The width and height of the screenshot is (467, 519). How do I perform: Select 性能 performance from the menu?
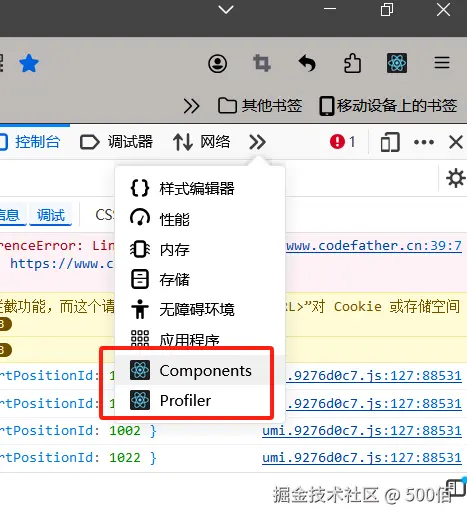tap(200, 219)
